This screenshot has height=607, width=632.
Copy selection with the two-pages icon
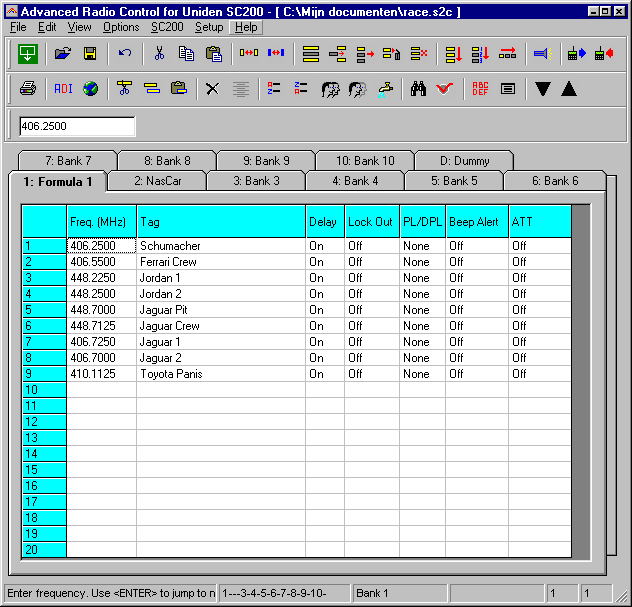point(186,54)
